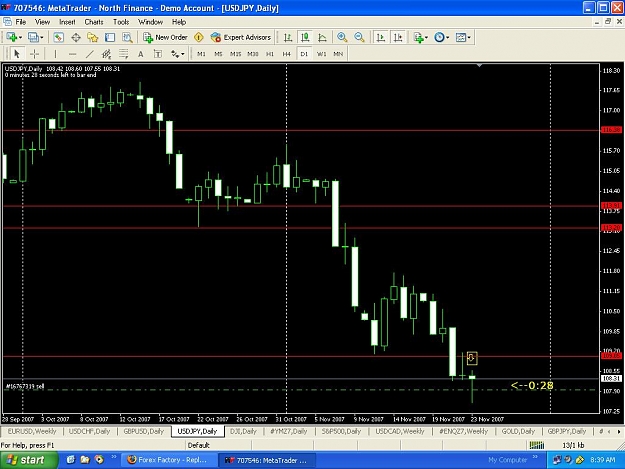Viewport: 625px width, 469px height.
Task: Click the New Order button
Action: [x=165, y=37]
